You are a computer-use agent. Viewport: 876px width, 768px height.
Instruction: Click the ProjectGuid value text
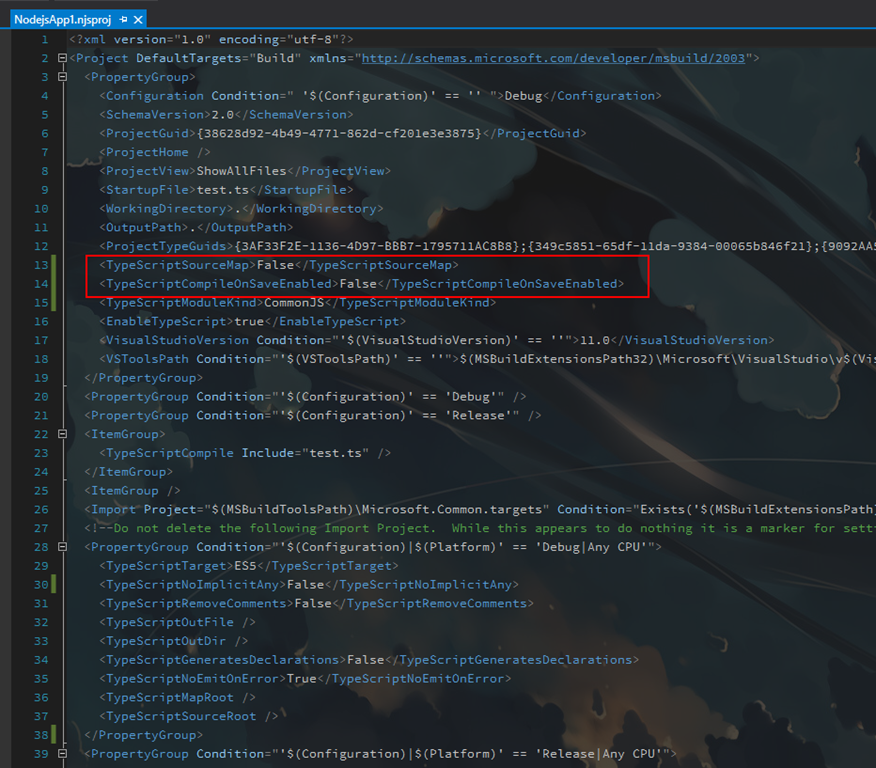pyautogui.click(x=339, y=133)
